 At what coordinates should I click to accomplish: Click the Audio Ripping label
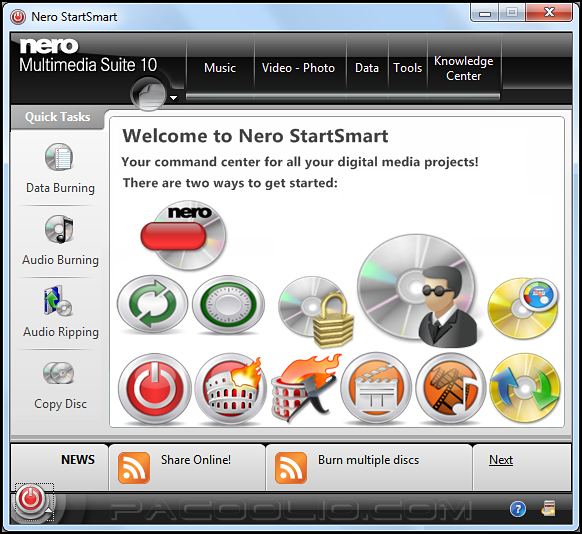point(61,332)
